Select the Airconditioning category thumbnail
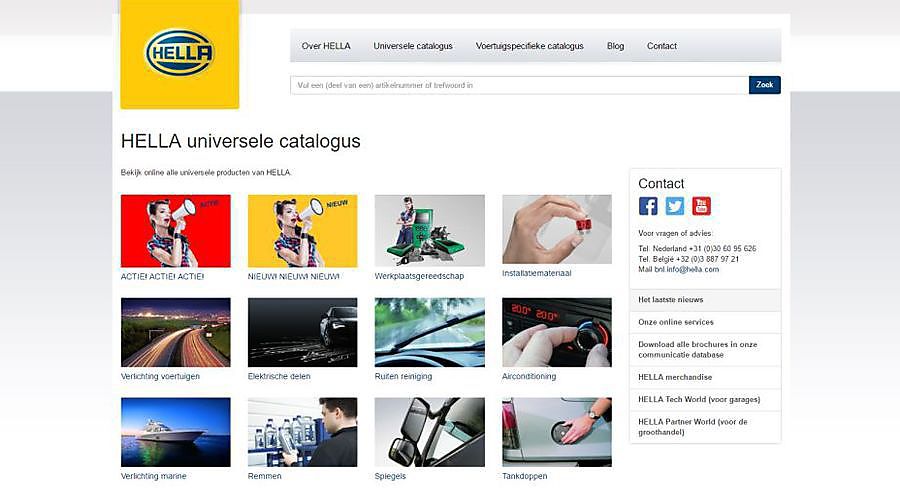The width and height of the screenshot is (900, 495). [557, 332]
